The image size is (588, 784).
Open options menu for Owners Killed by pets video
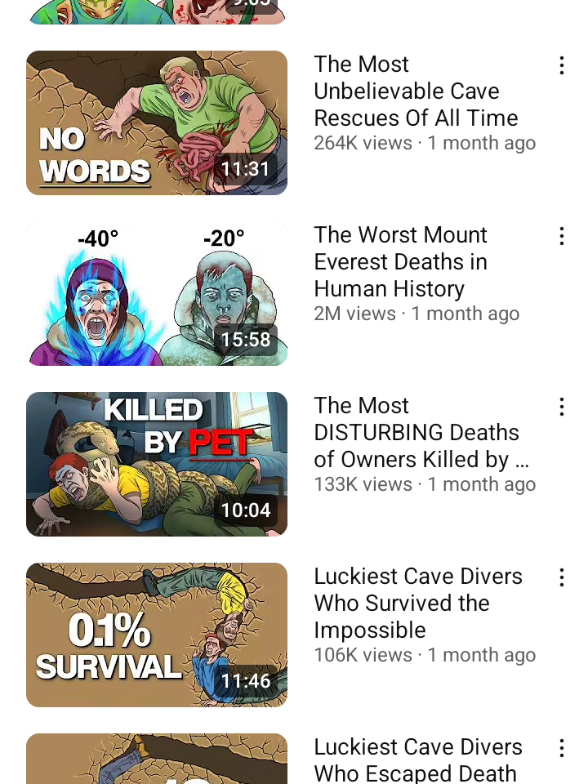(x=562, y=407)
